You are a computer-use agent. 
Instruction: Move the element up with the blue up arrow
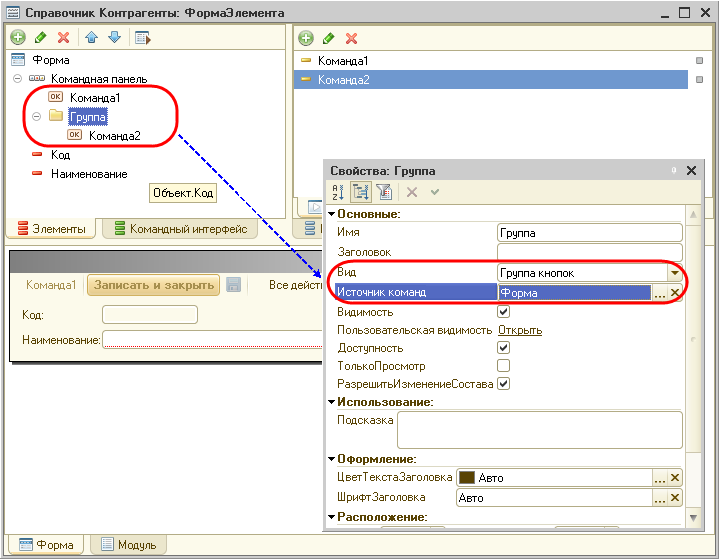pos(91,38)
